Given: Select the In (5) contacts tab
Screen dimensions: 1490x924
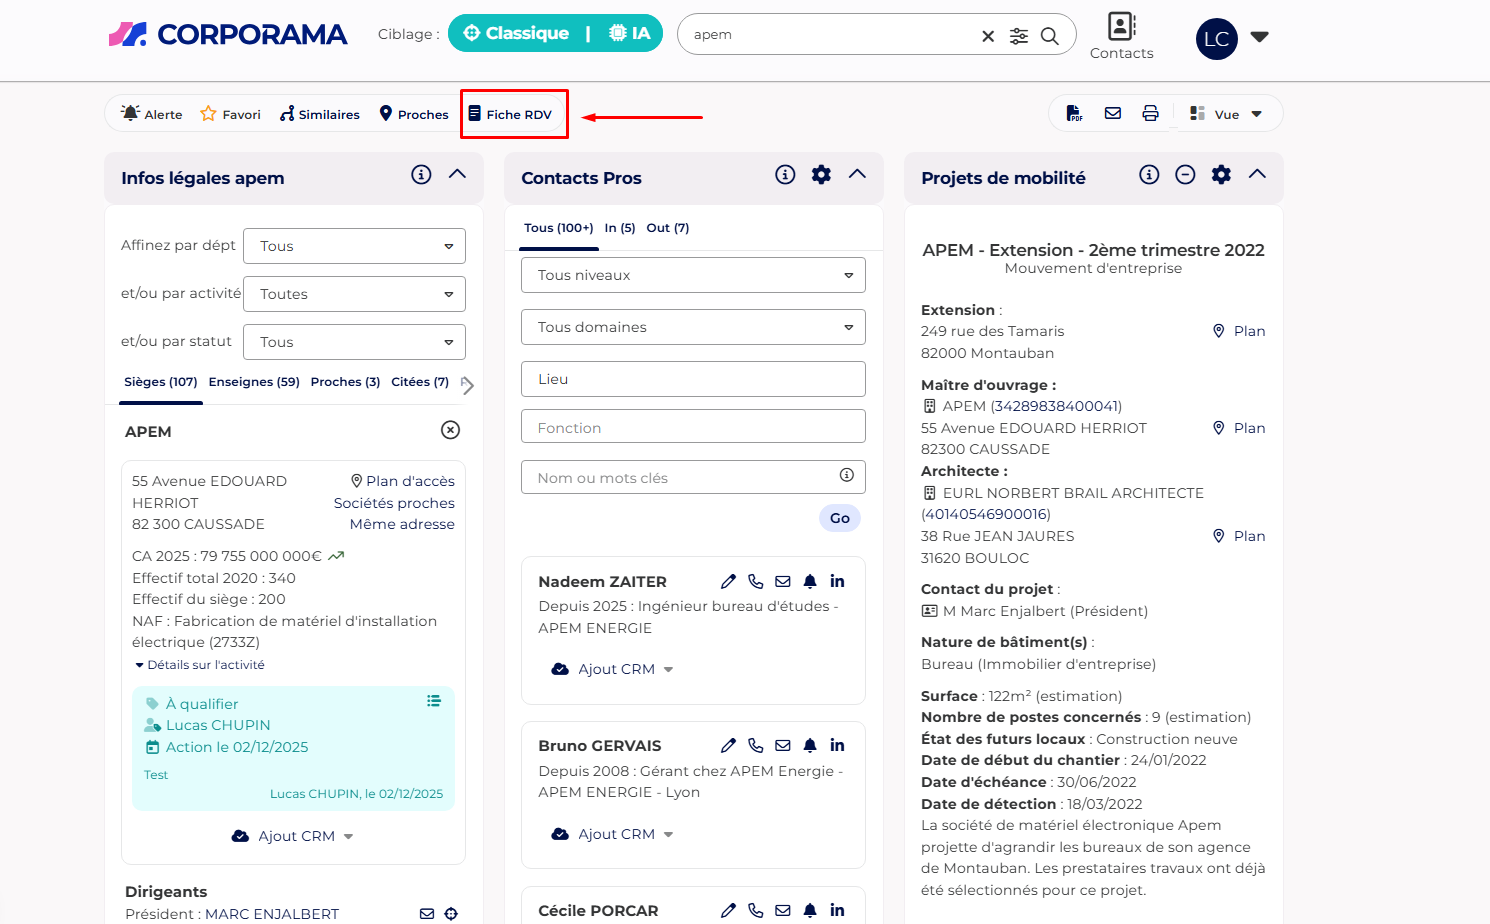Looking at the screenshot, I should pyautogui.click(x=619, y=228).
